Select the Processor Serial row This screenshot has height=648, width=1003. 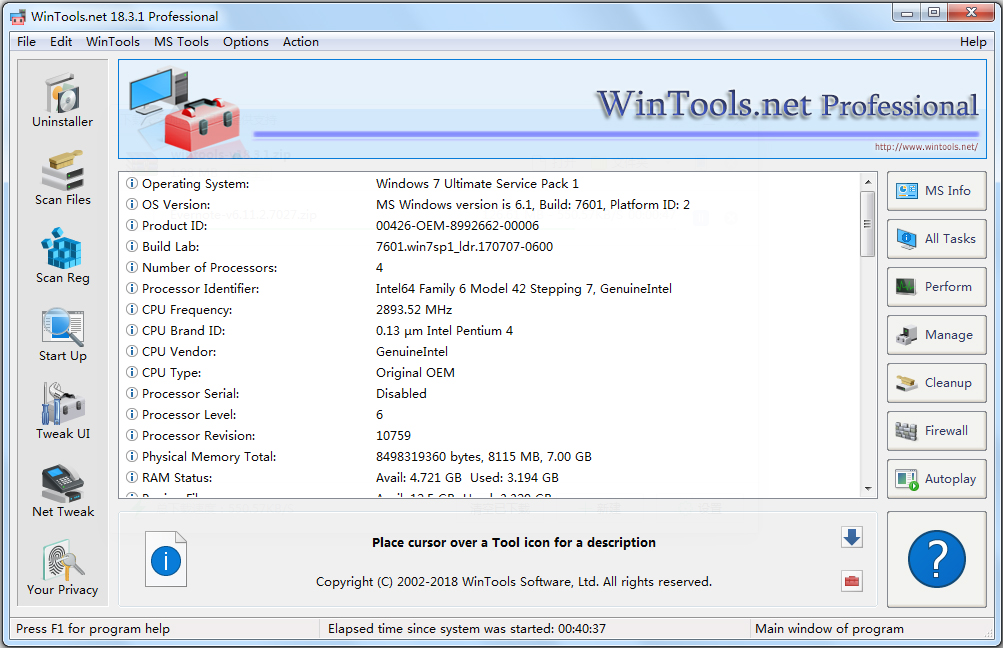tap(489, 393)
